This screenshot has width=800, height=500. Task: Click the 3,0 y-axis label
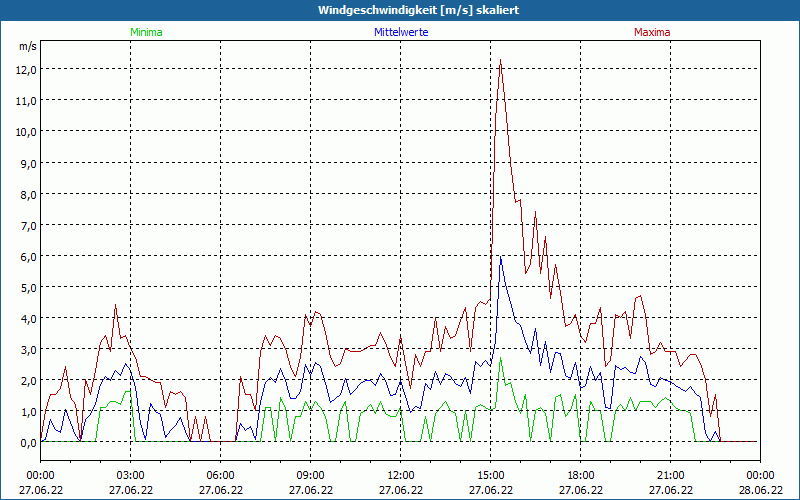[x=27, y=349]
